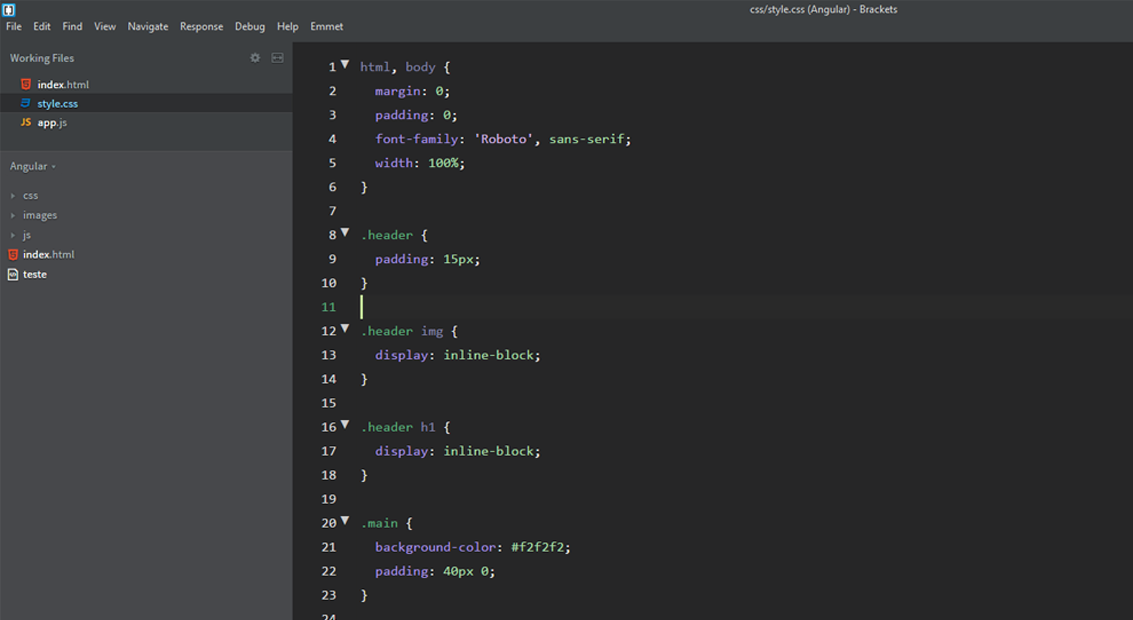Click the split editor view icon
The width and height of the screenshot is (1133, 620).
277,58
